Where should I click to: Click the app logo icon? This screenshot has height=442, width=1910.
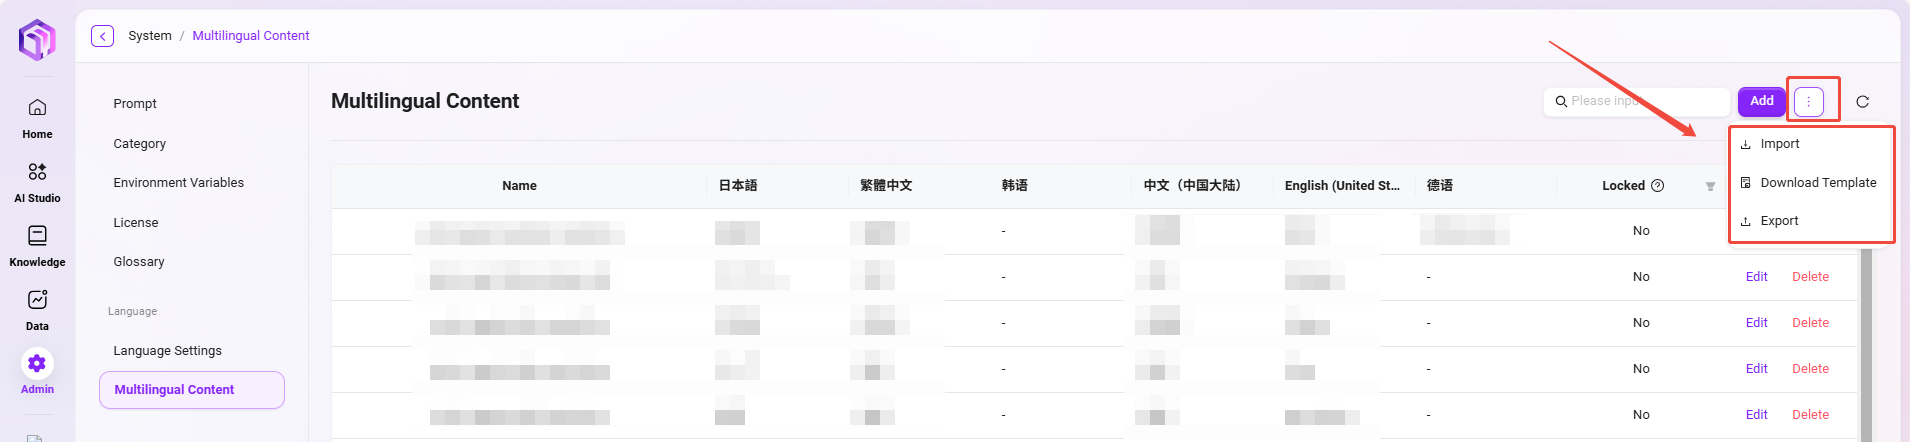[x=37, y=40]
